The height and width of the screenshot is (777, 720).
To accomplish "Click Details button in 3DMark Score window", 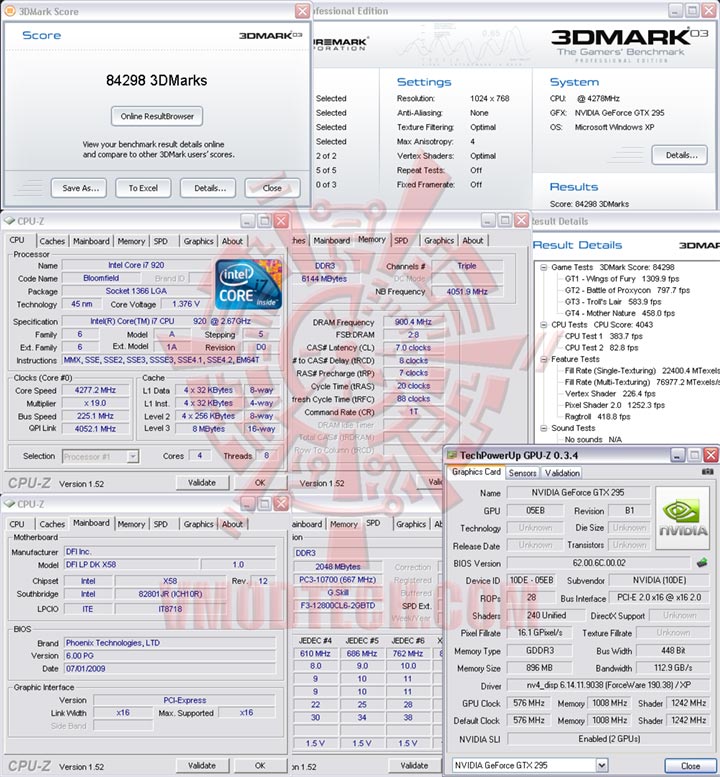I will [209, 188].
